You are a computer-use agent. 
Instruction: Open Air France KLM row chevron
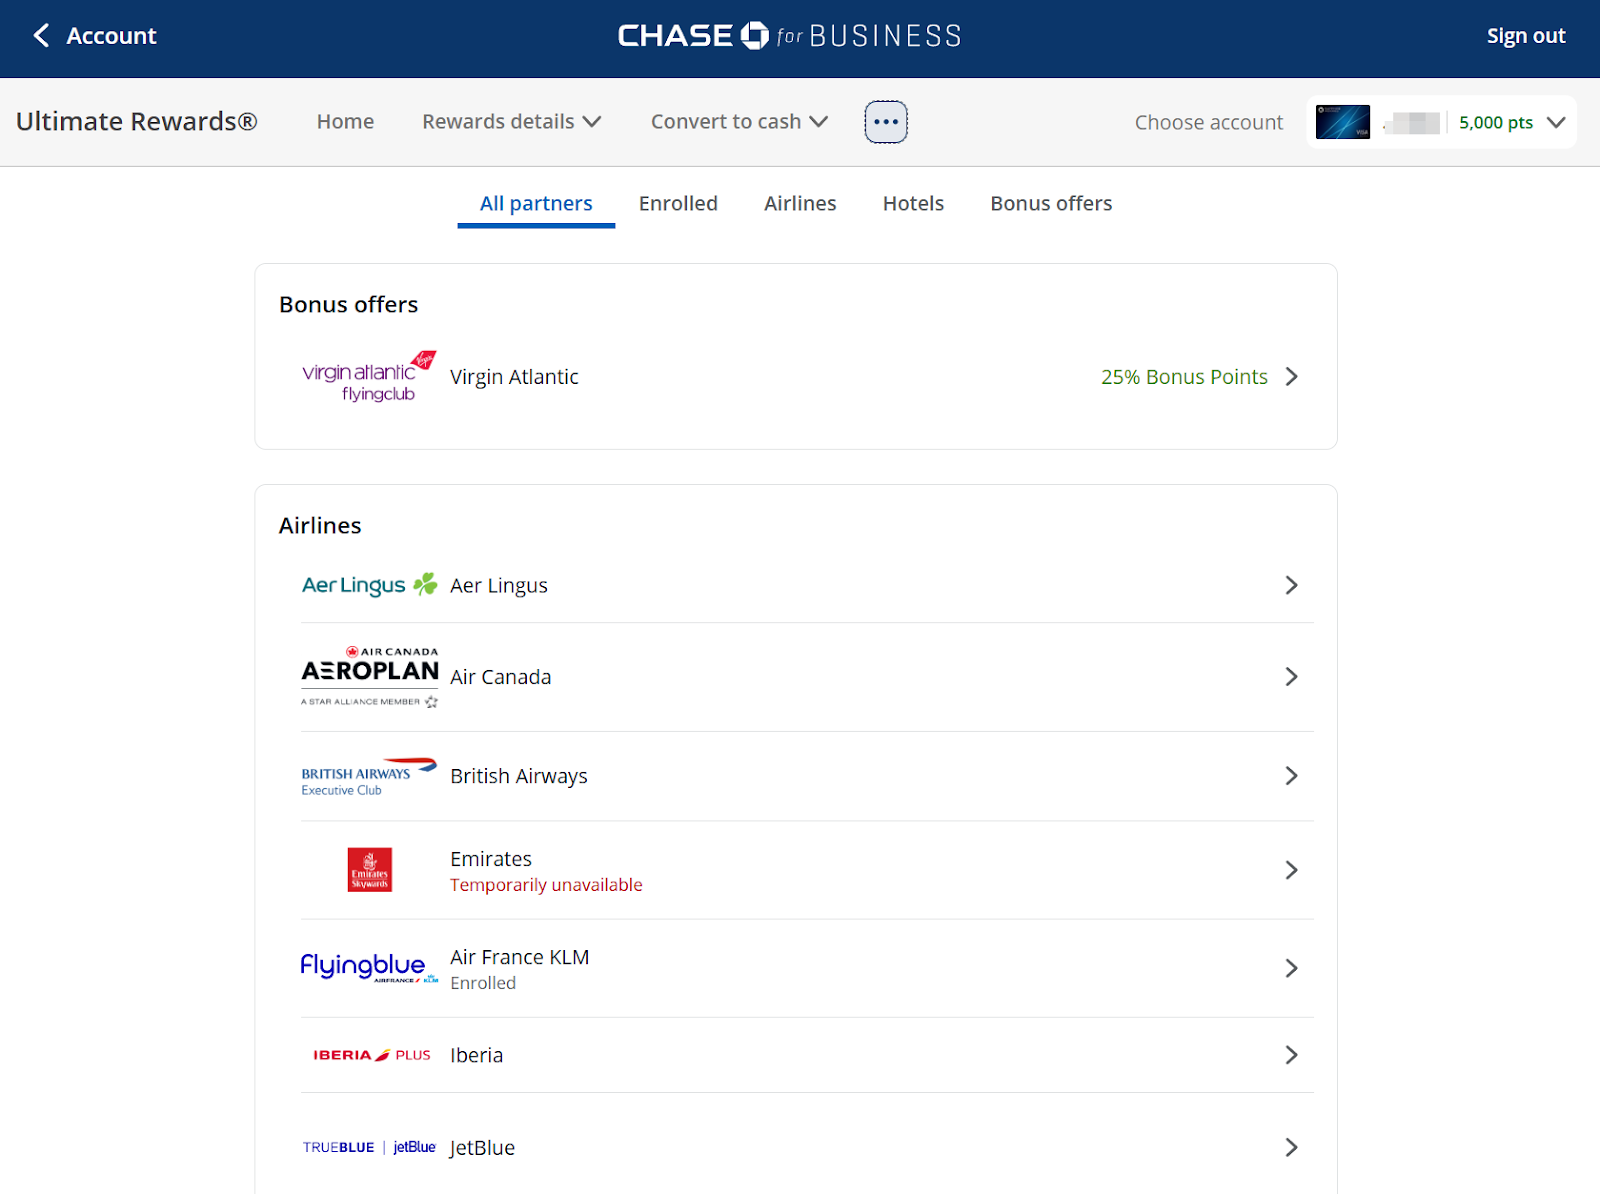click(1292, 968)
